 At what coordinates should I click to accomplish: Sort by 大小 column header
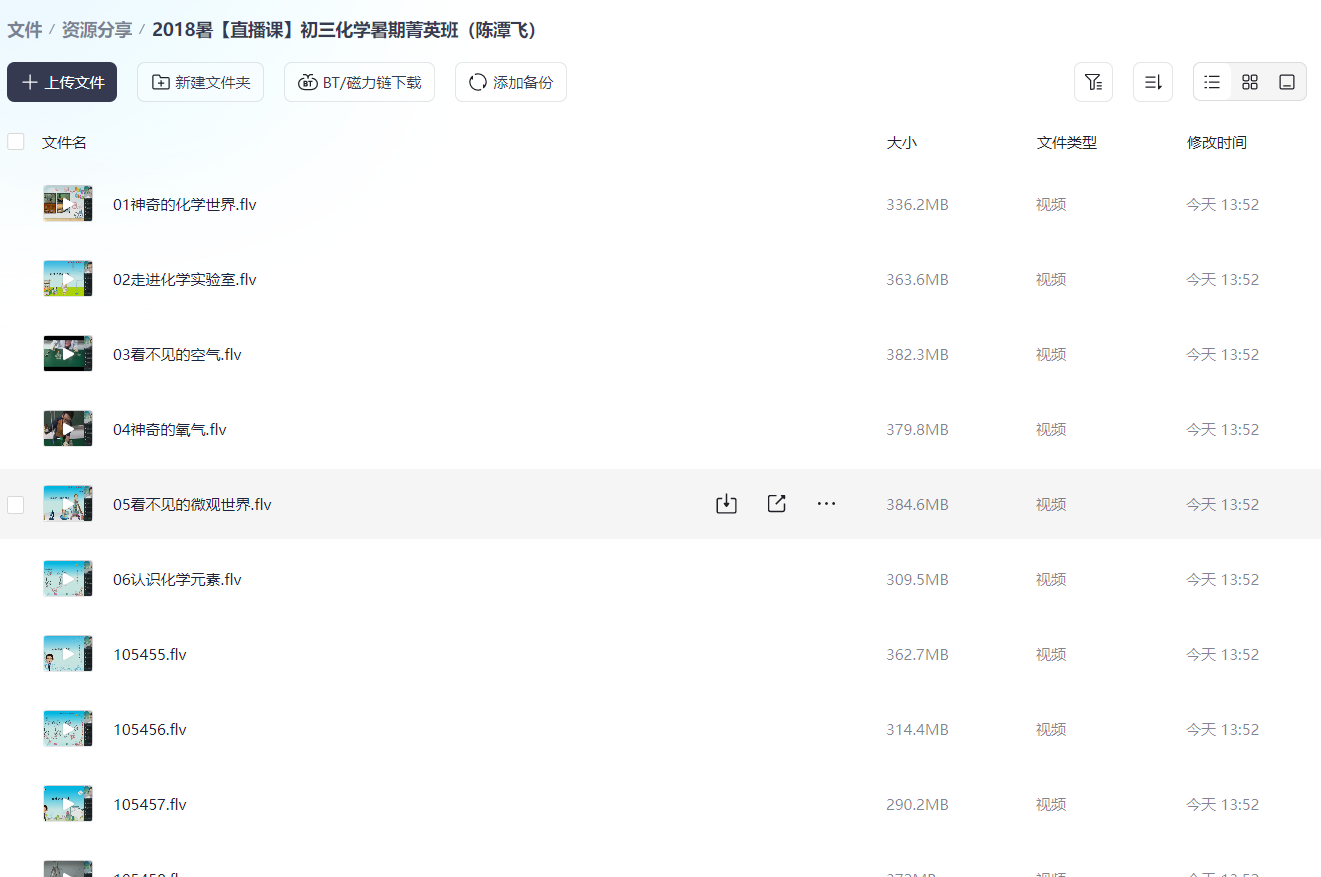[901, 142]
